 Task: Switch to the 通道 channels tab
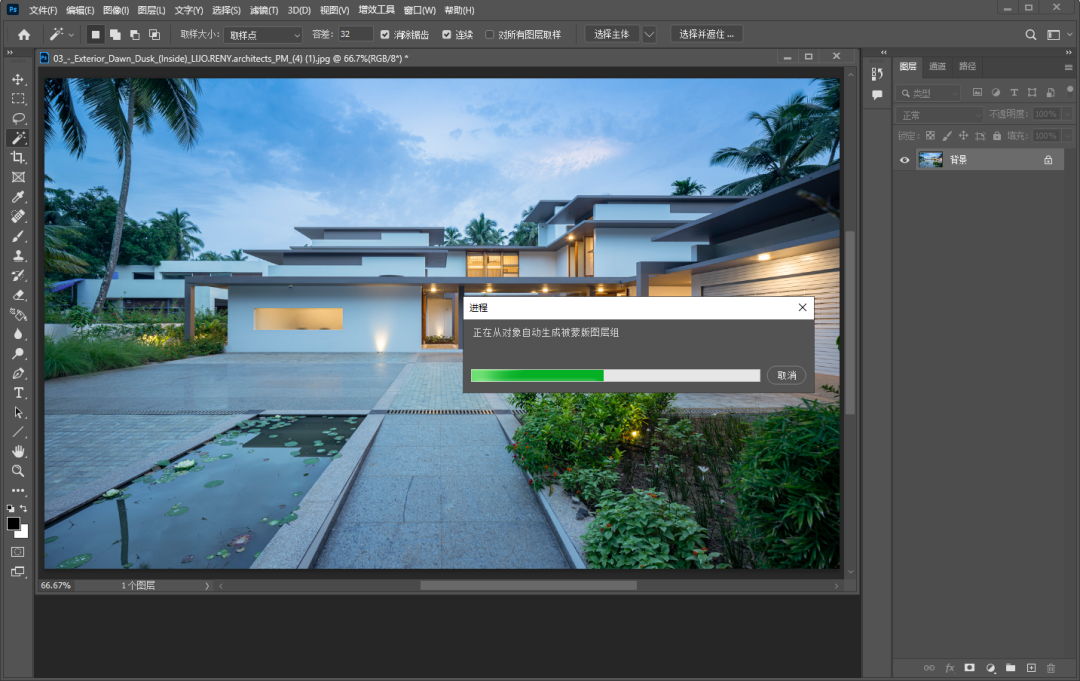[937, 67]
